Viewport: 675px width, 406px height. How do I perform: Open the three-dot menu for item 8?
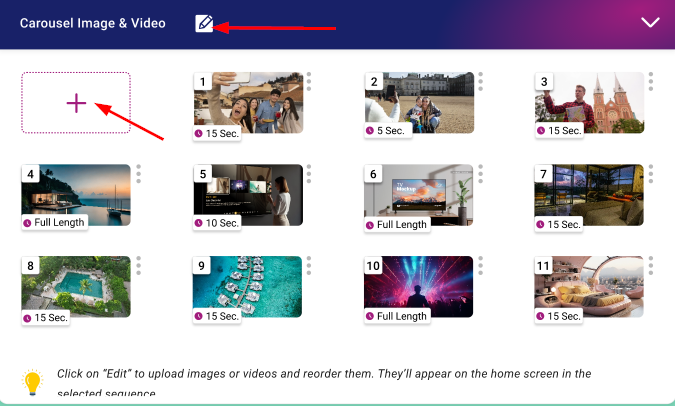139,266
